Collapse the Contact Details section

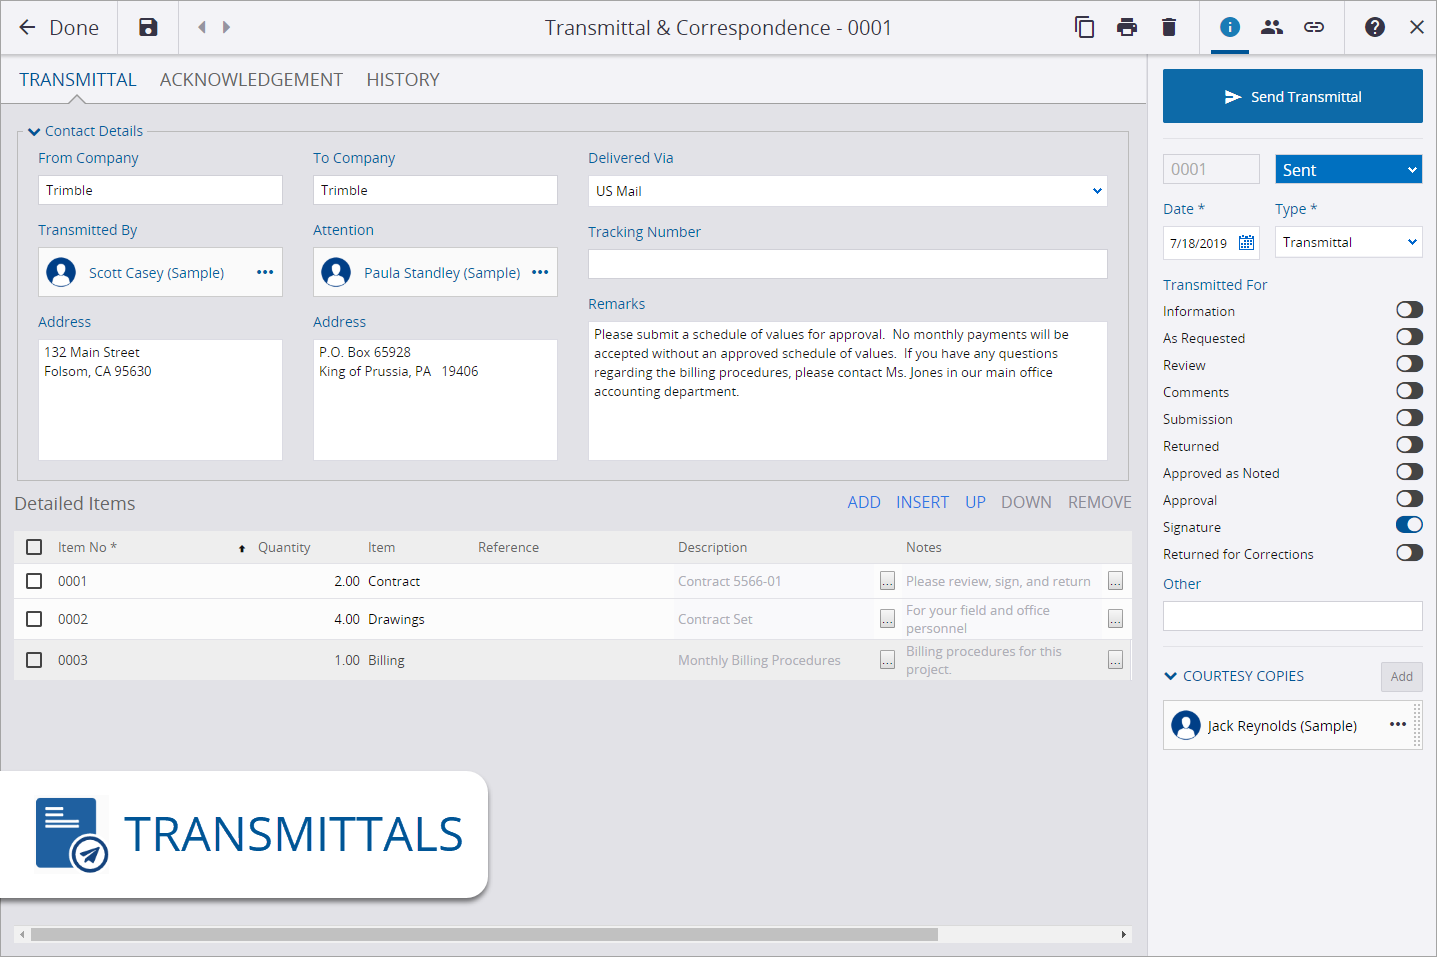click(x=34, y=131)
